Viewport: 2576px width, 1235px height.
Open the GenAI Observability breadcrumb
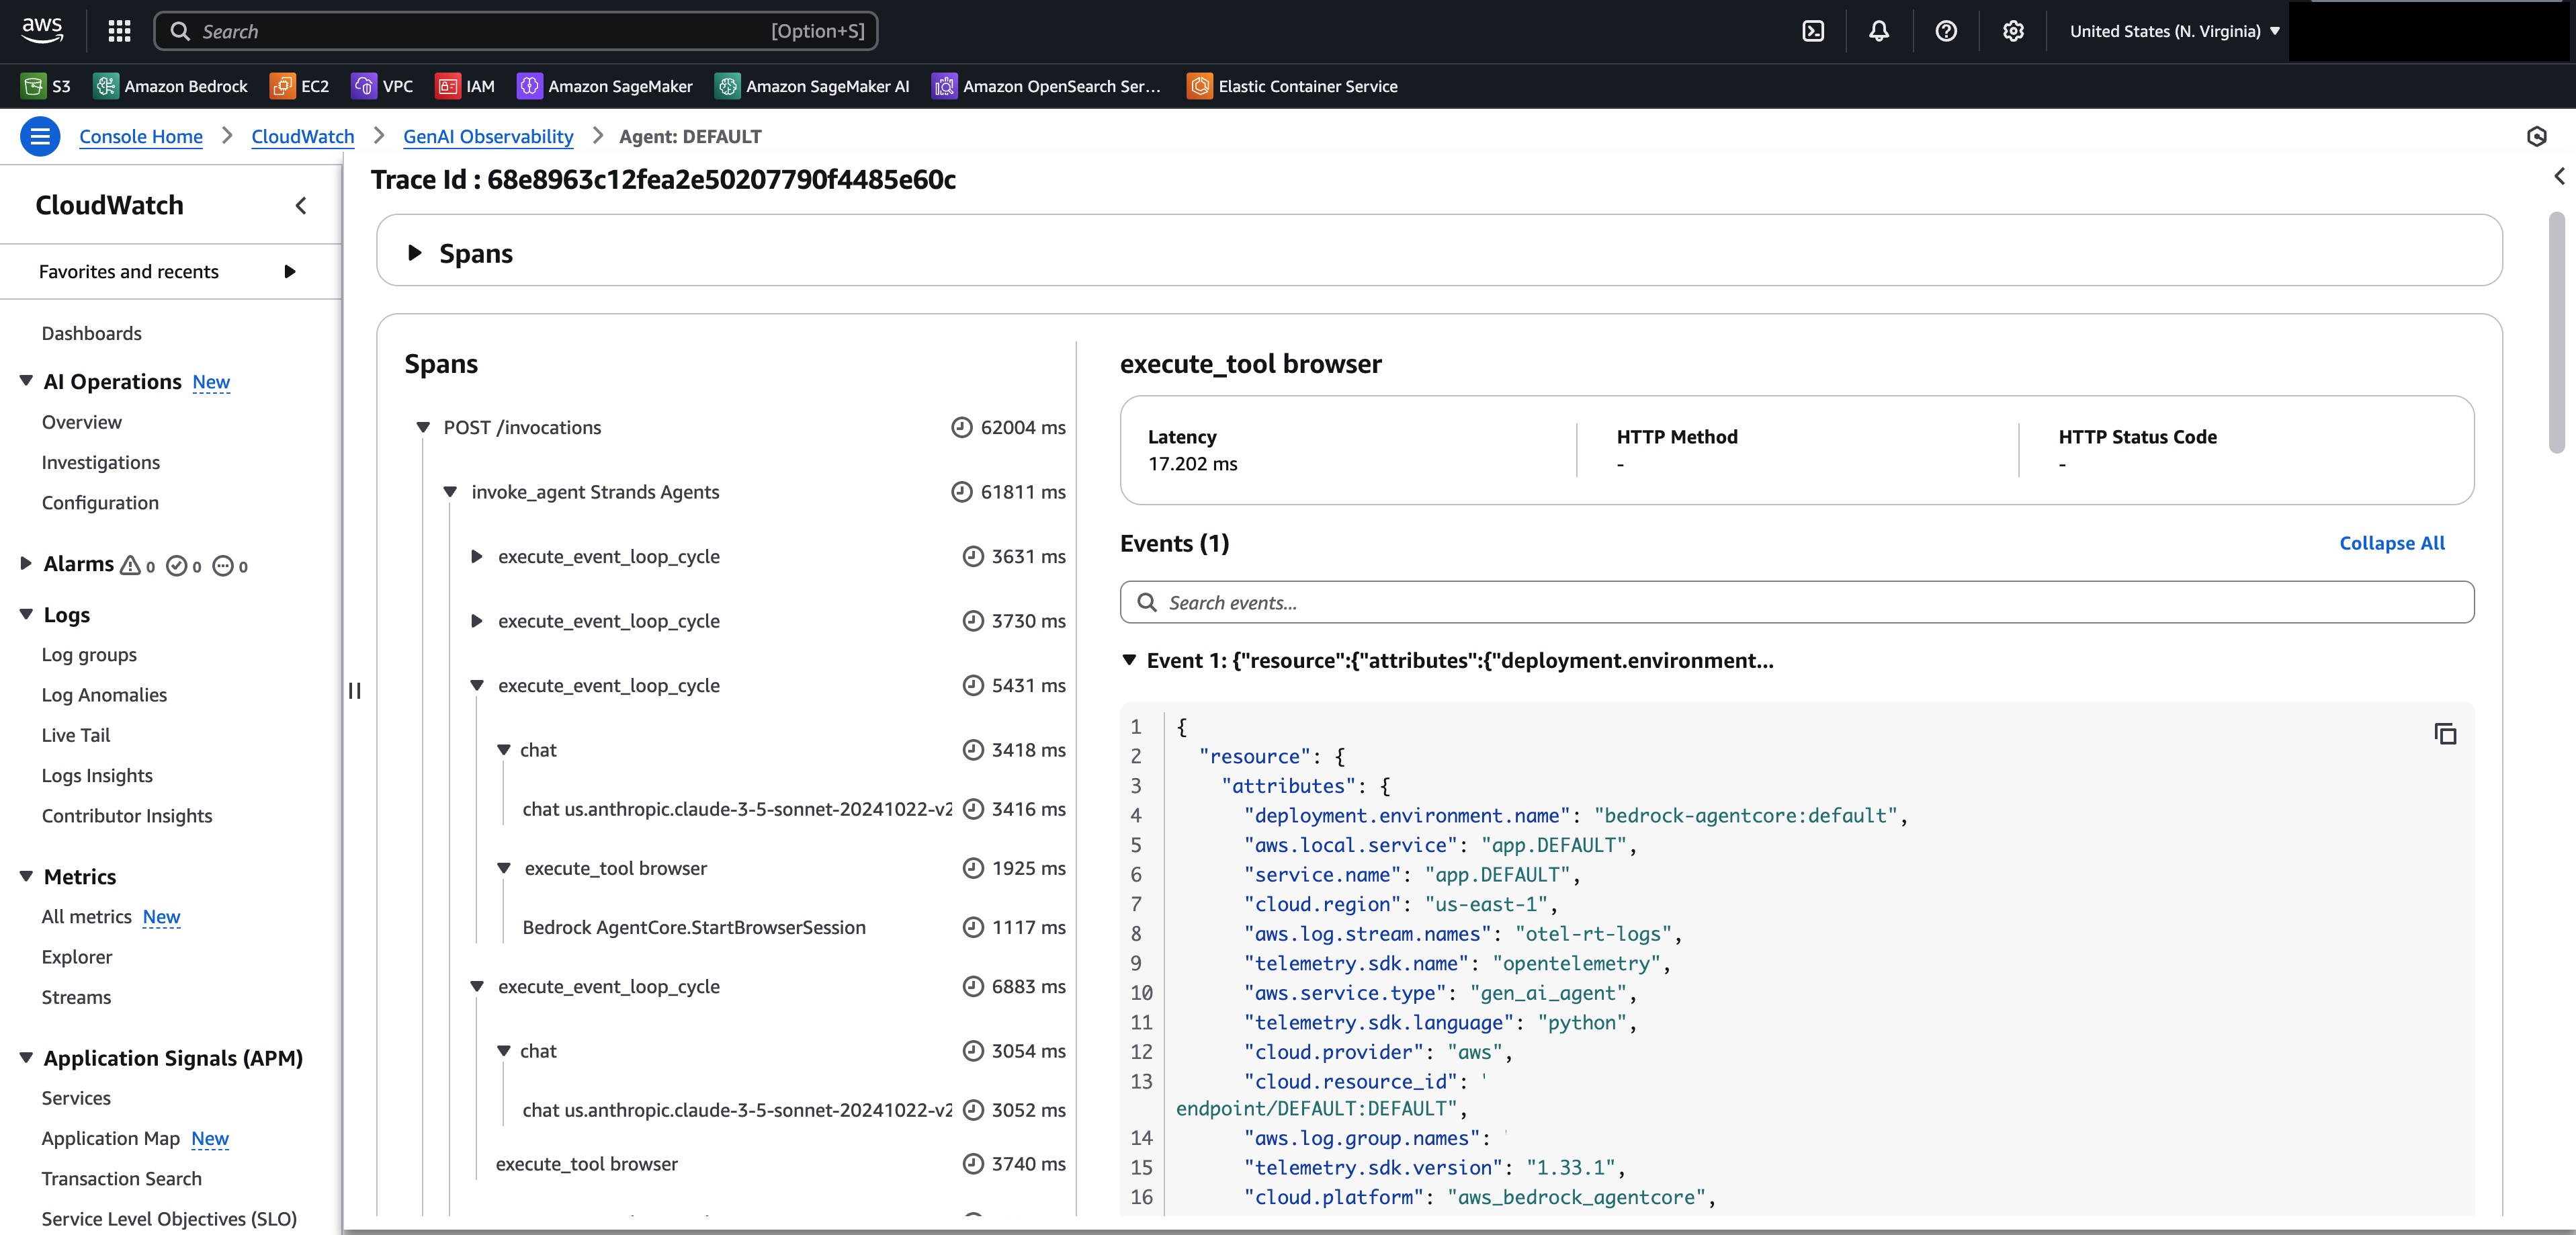(487, 136)
